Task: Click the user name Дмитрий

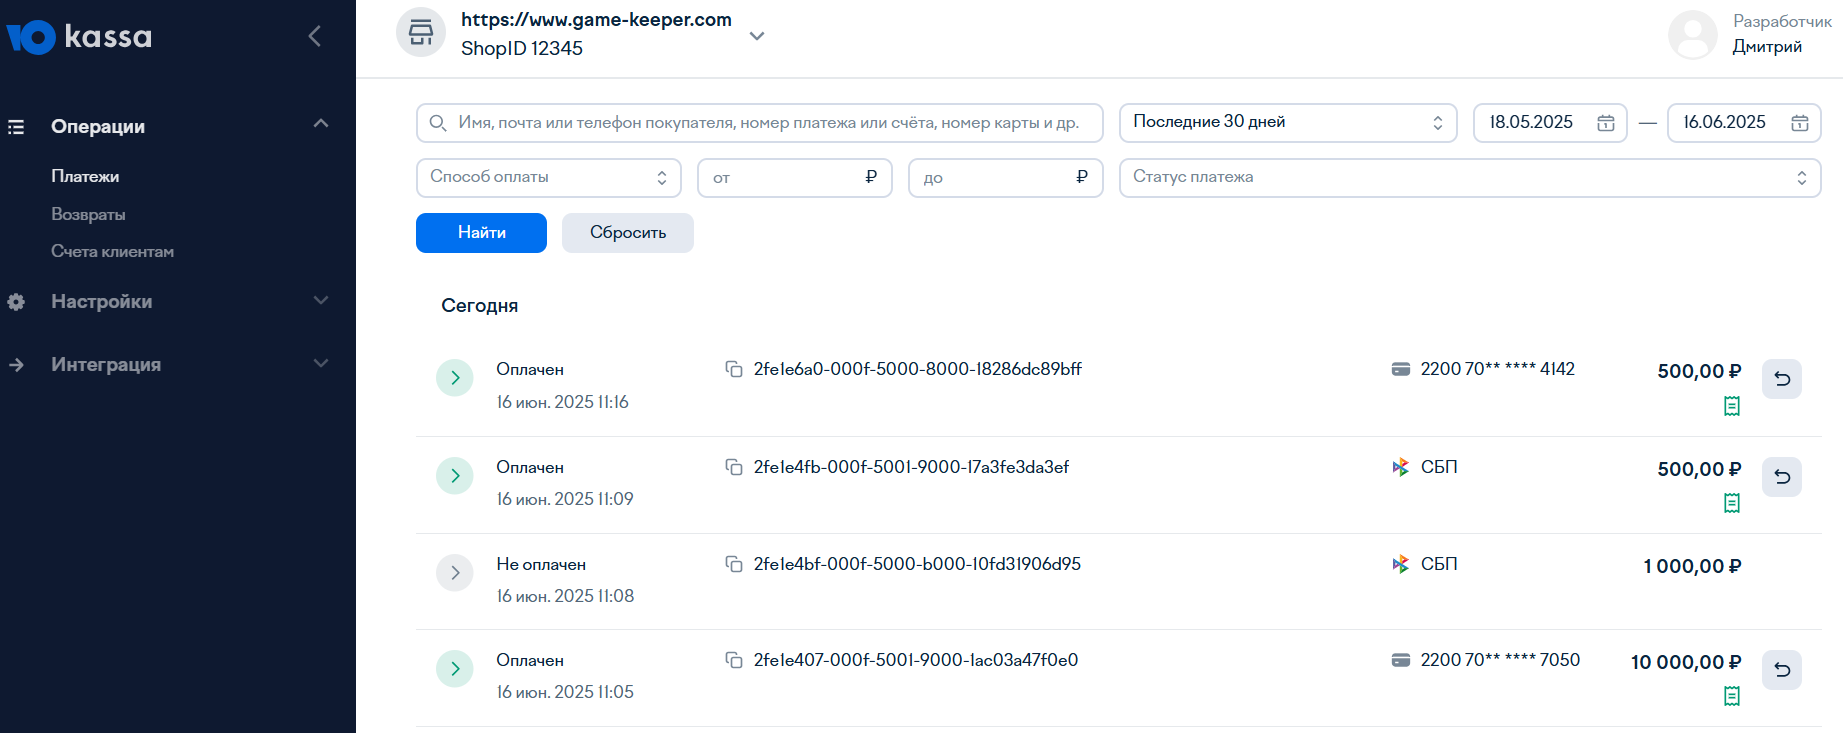Action: (x=1767, y=47)
